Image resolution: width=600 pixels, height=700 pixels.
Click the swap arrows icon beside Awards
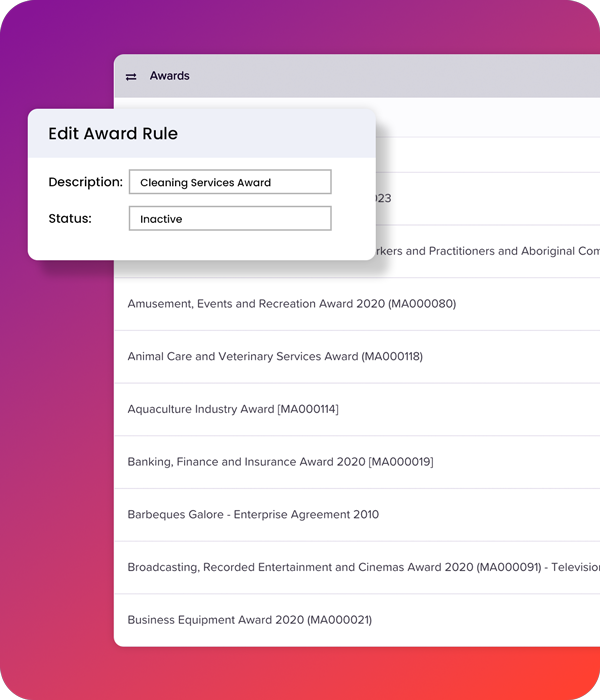click(x=131, y=76)
